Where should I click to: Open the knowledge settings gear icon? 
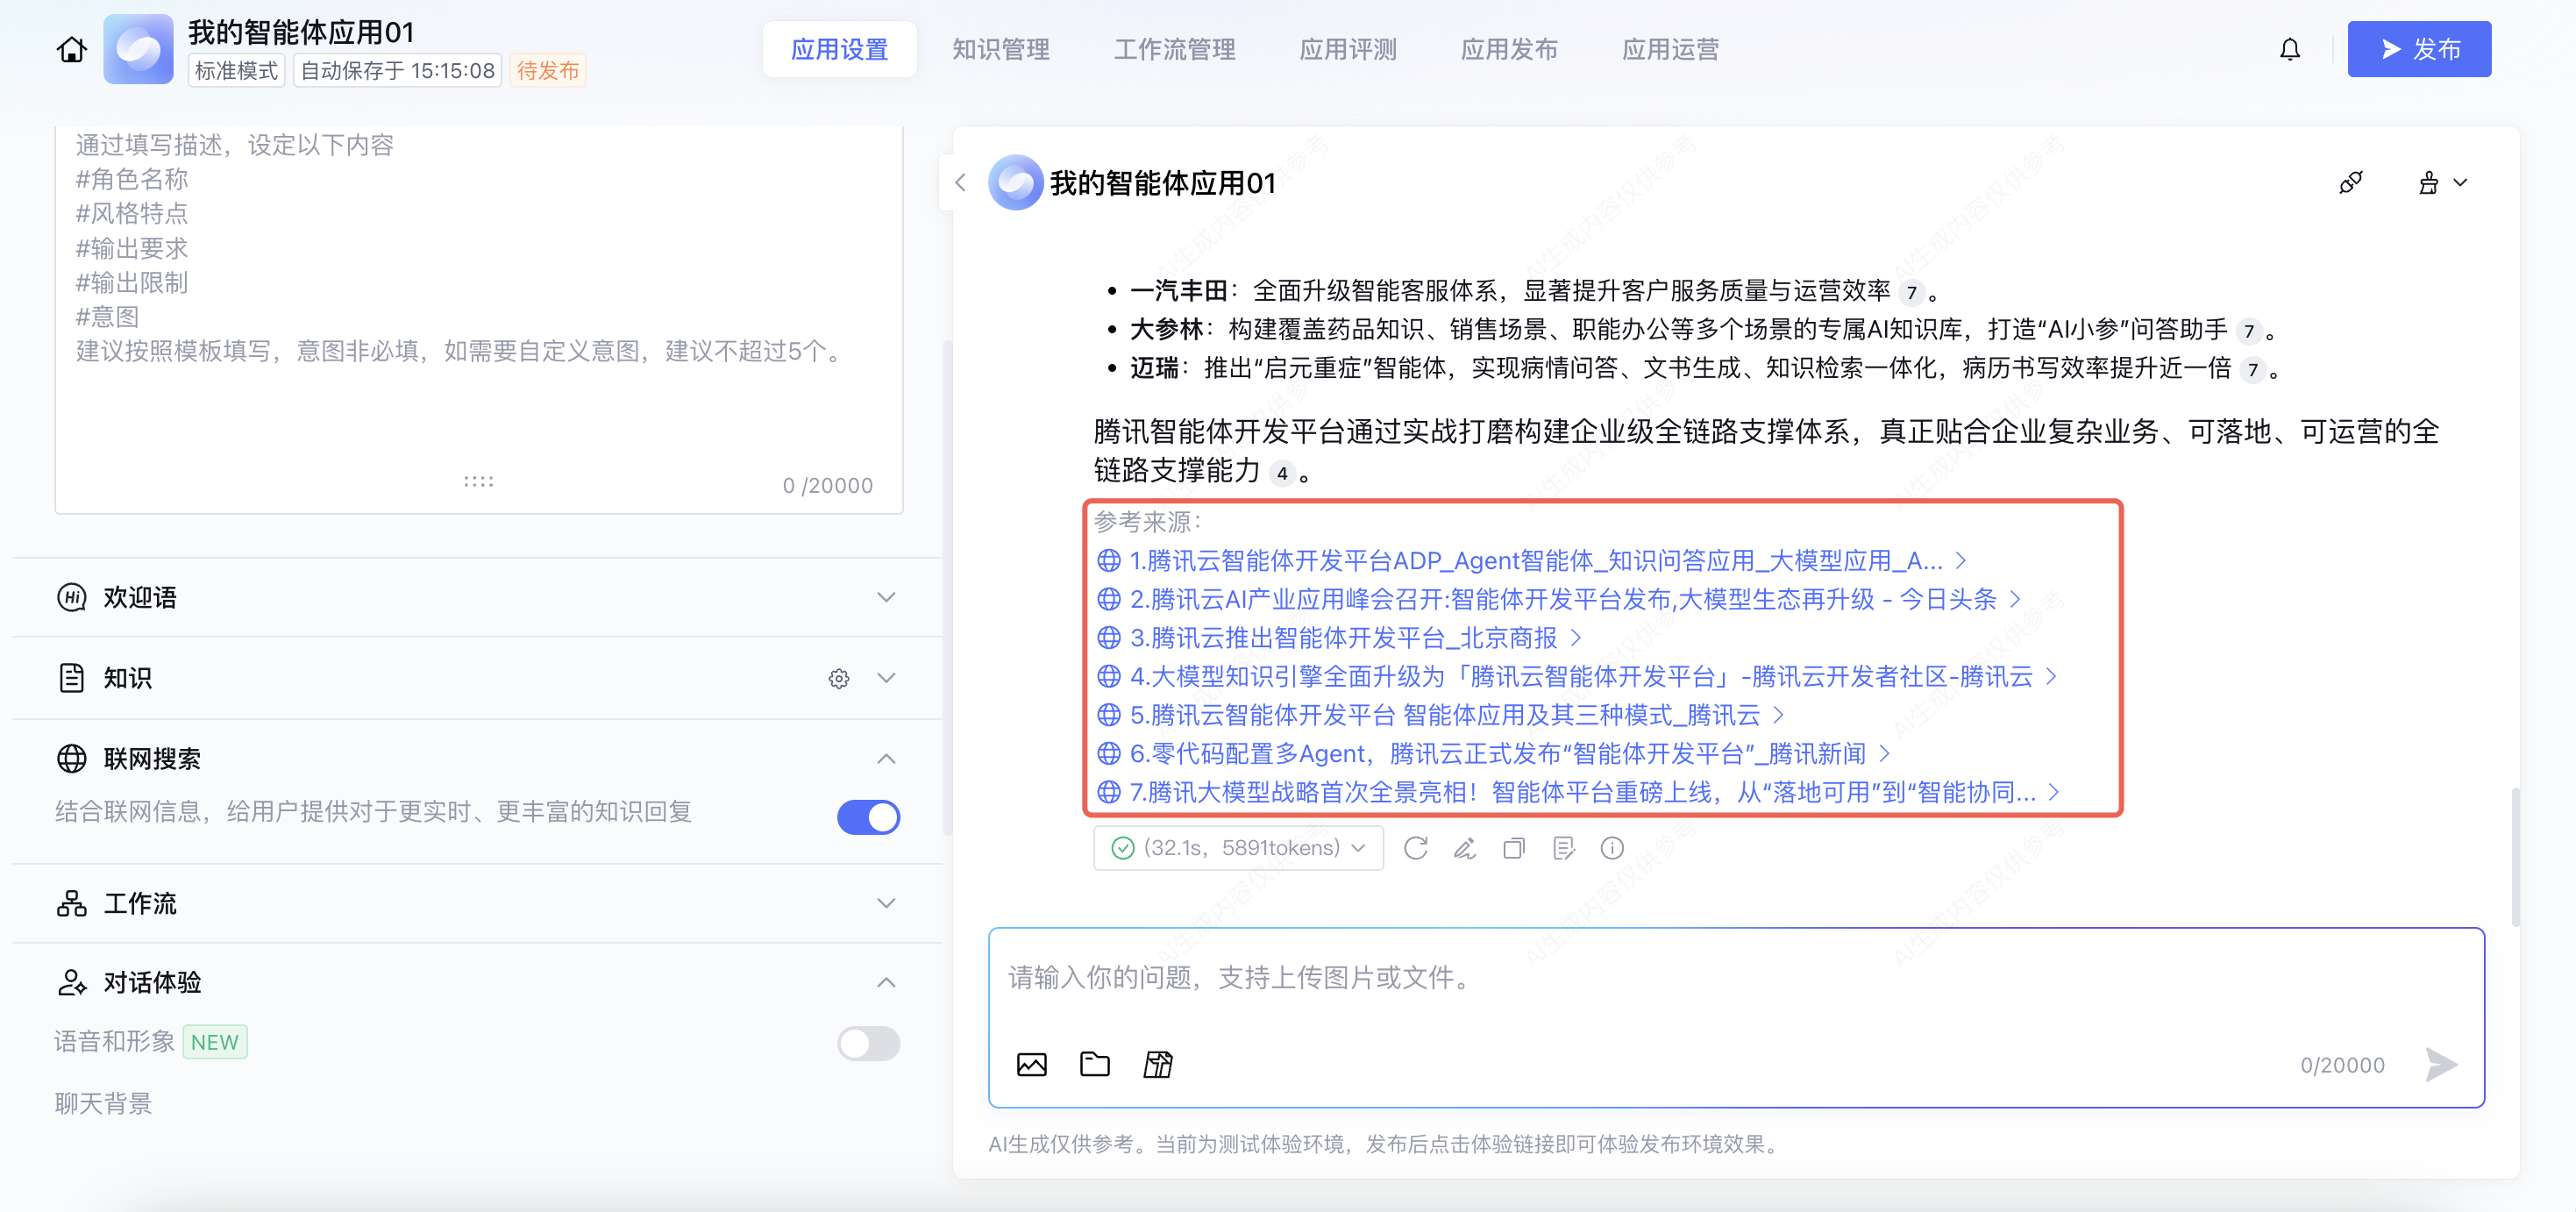[x=838, y=679]
